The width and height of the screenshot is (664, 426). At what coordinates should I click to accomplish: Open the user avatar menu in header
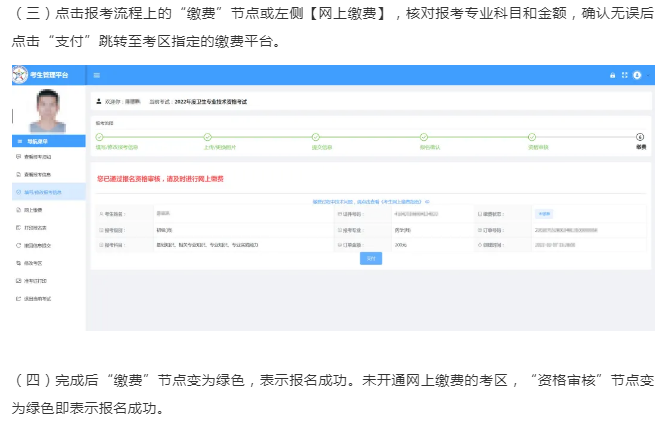click(637, 75)
